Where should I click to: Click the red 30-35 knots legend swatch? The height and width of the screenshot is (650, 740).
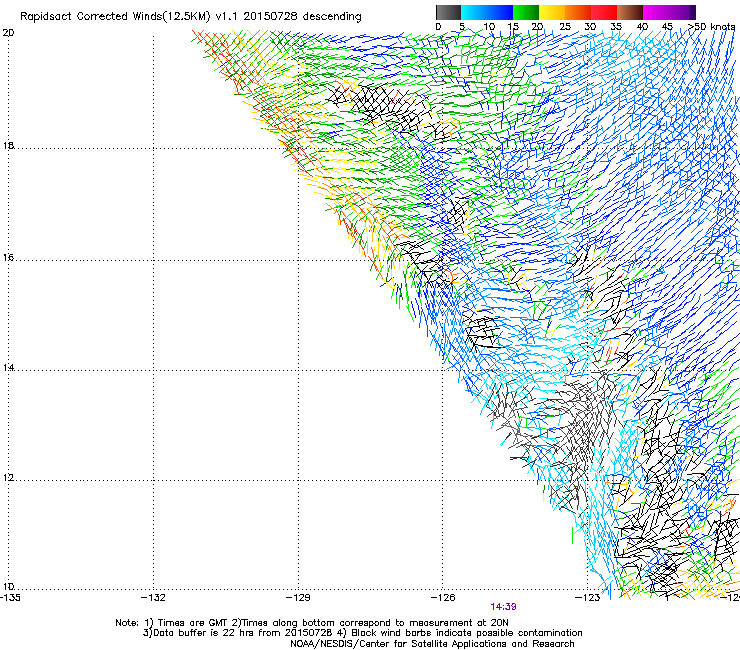pyautogui.click(x=604, y=12)
